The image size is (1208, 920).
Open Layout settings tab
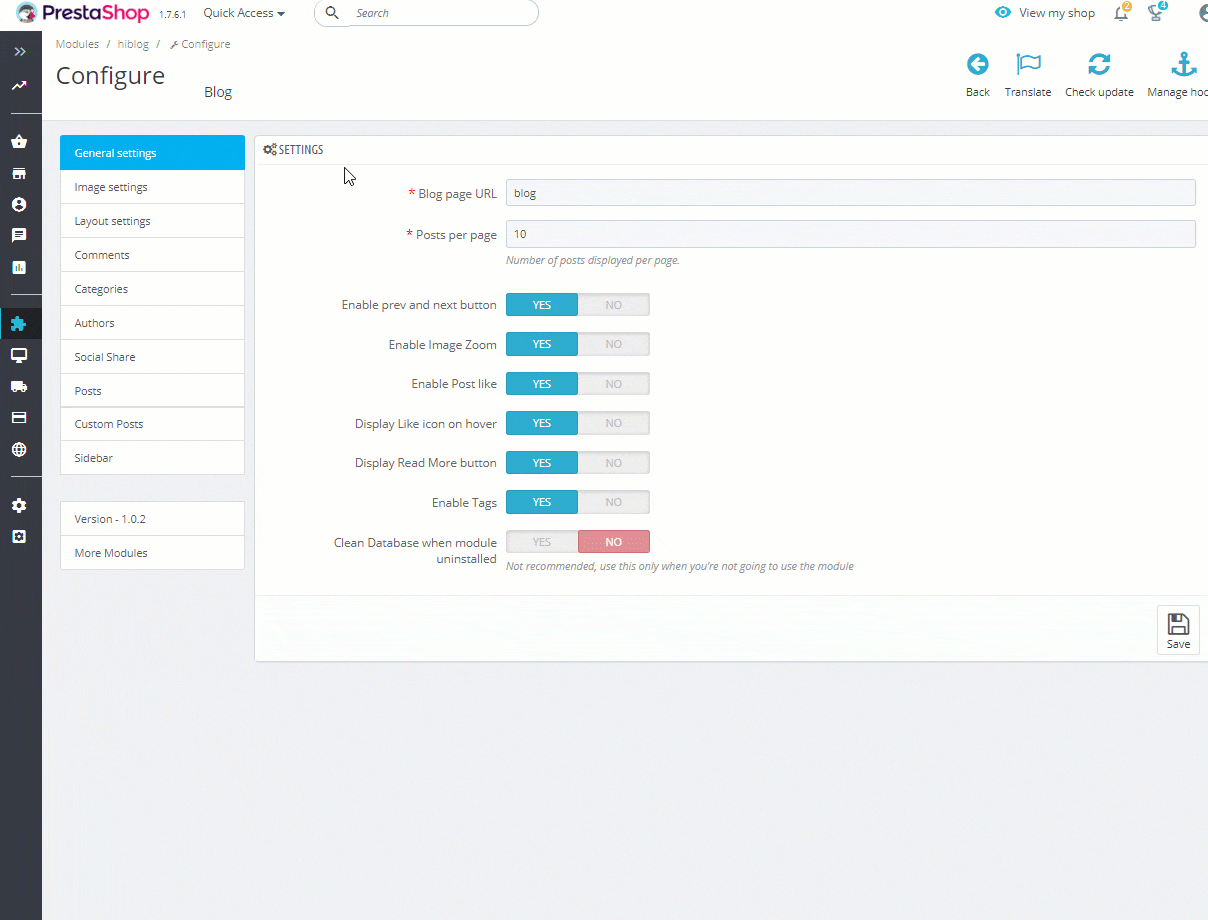(x=152, y=221)
